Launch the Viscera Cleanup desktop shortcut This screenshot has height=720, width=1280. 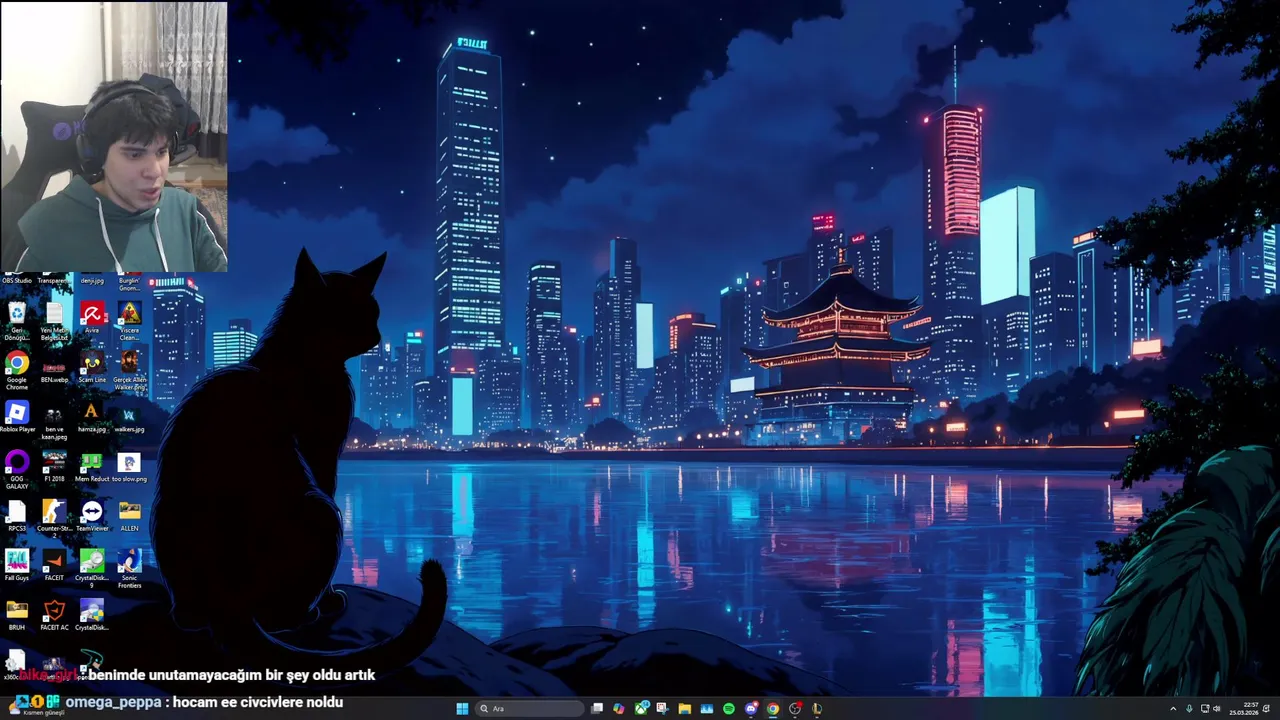coord(129,321)
